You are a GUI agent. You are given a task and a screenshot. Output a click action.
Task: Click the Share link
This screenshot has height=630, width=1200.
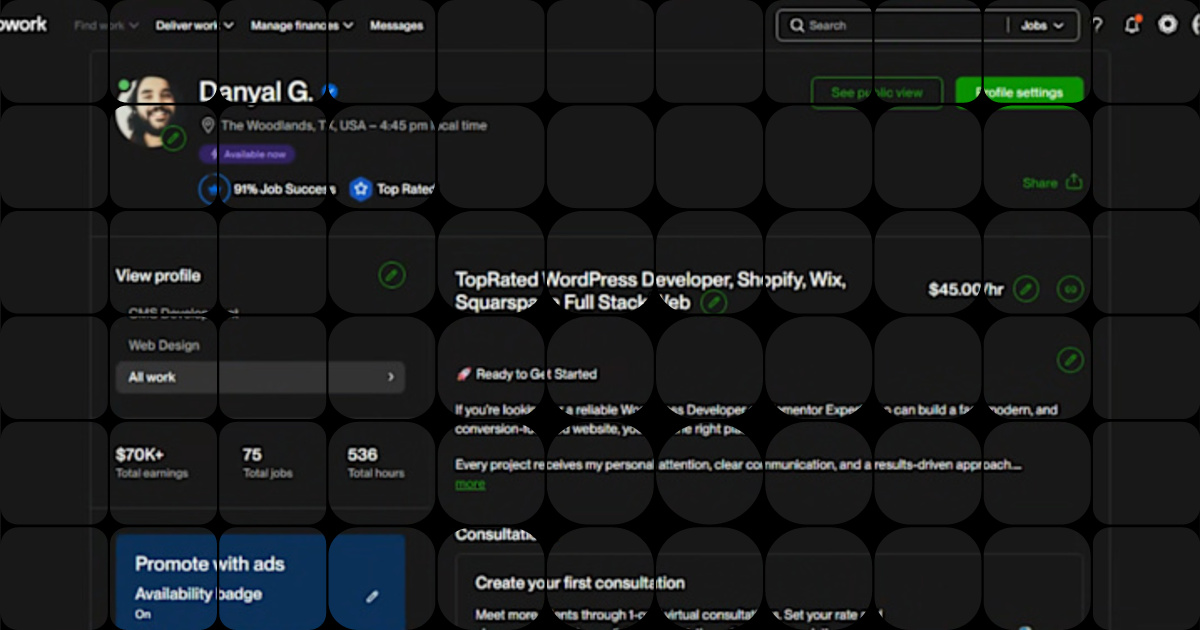click(x=1052, y=183)
